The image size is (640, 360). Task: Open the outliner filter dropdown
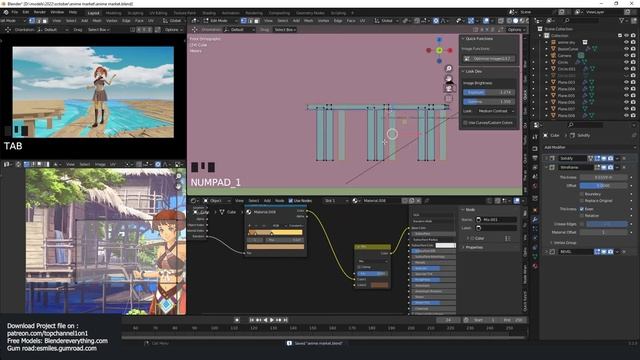coord(623,20)
